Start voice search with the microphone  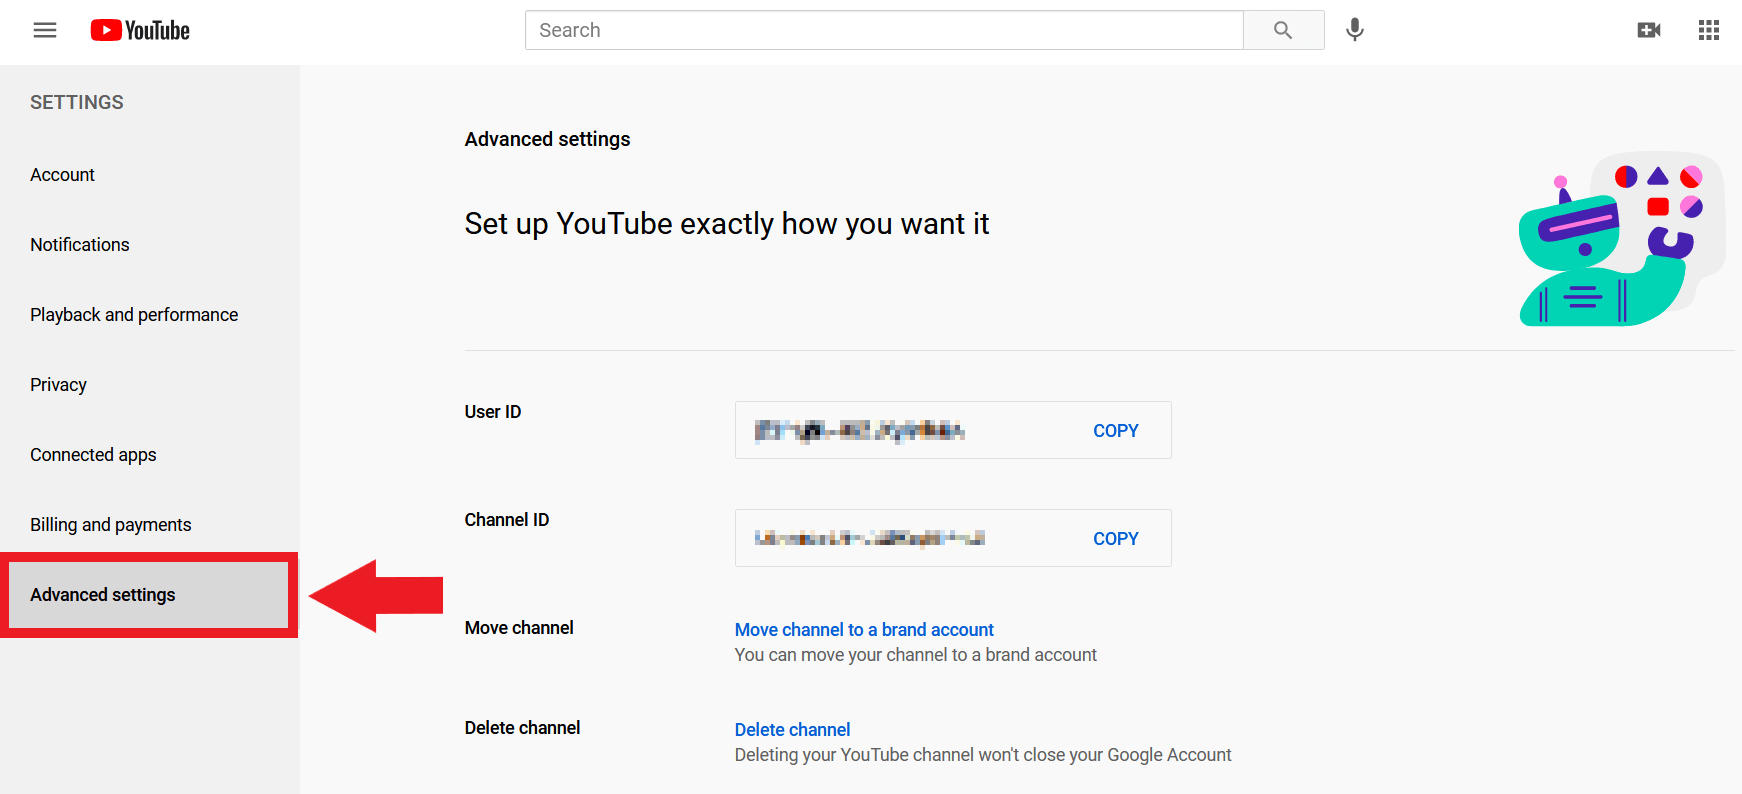1355,30
